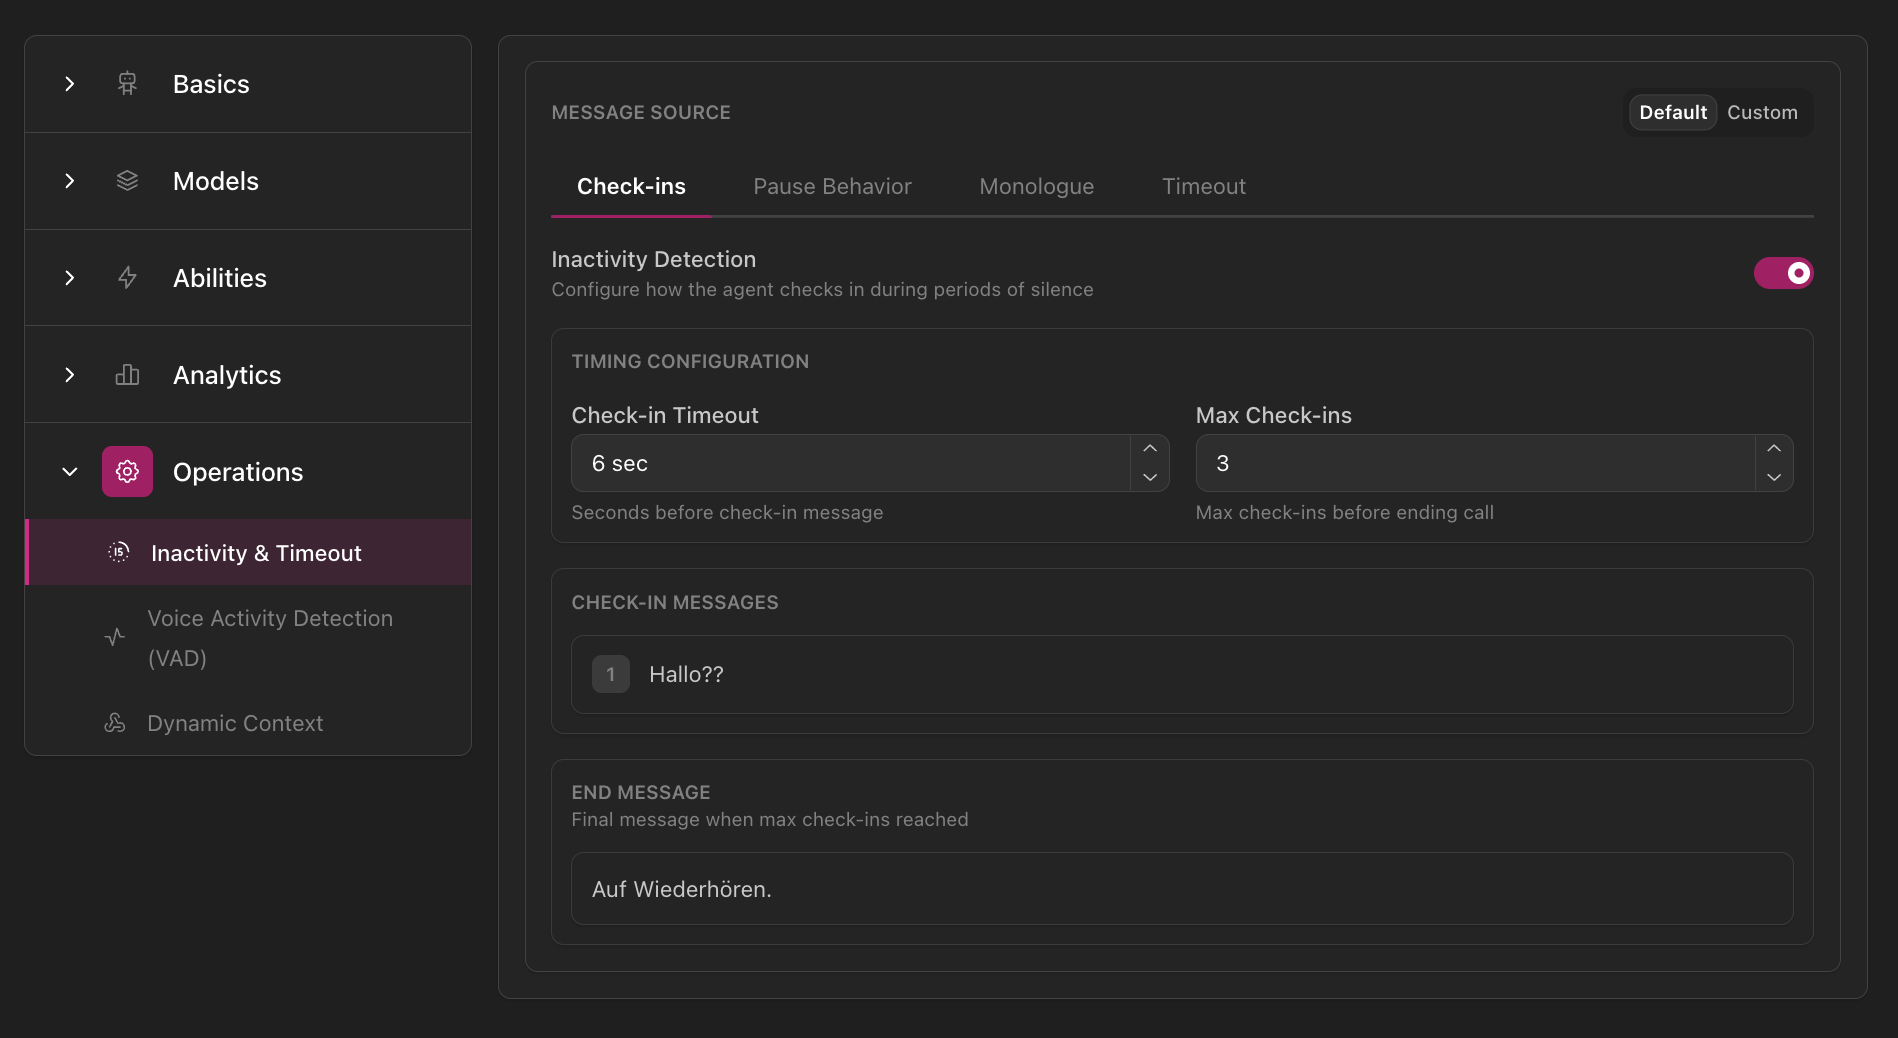Click the Voice Activity Detection waveform icon
1898x1038 pixels.
click(x=115, y=637)
